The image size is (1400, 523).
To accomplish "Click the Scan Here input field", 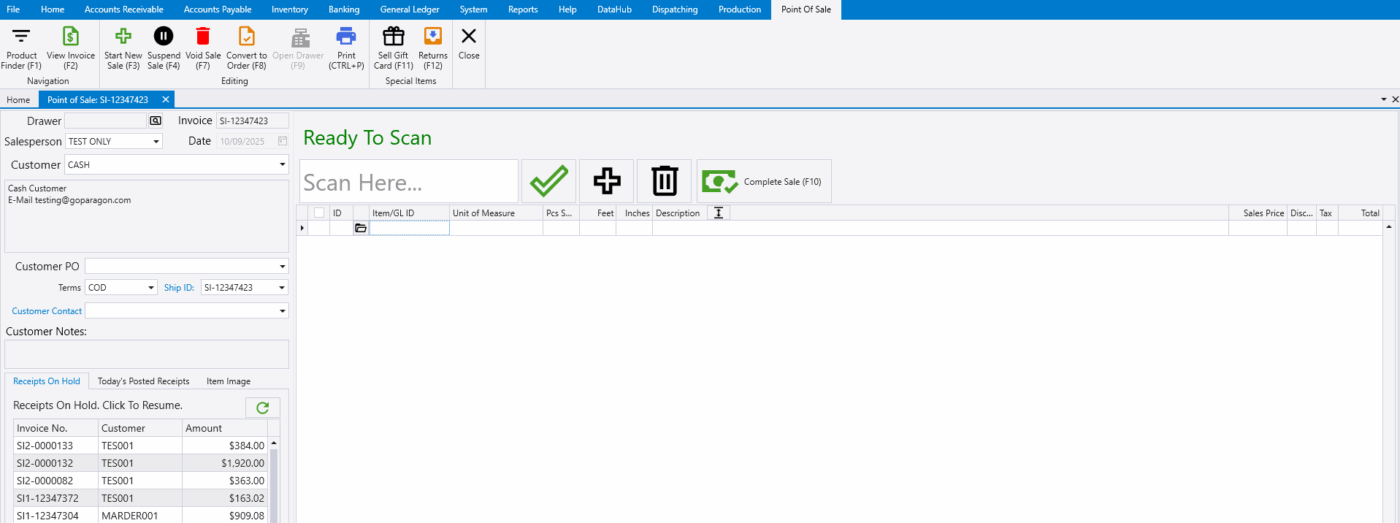I will (x=408, y=182).
